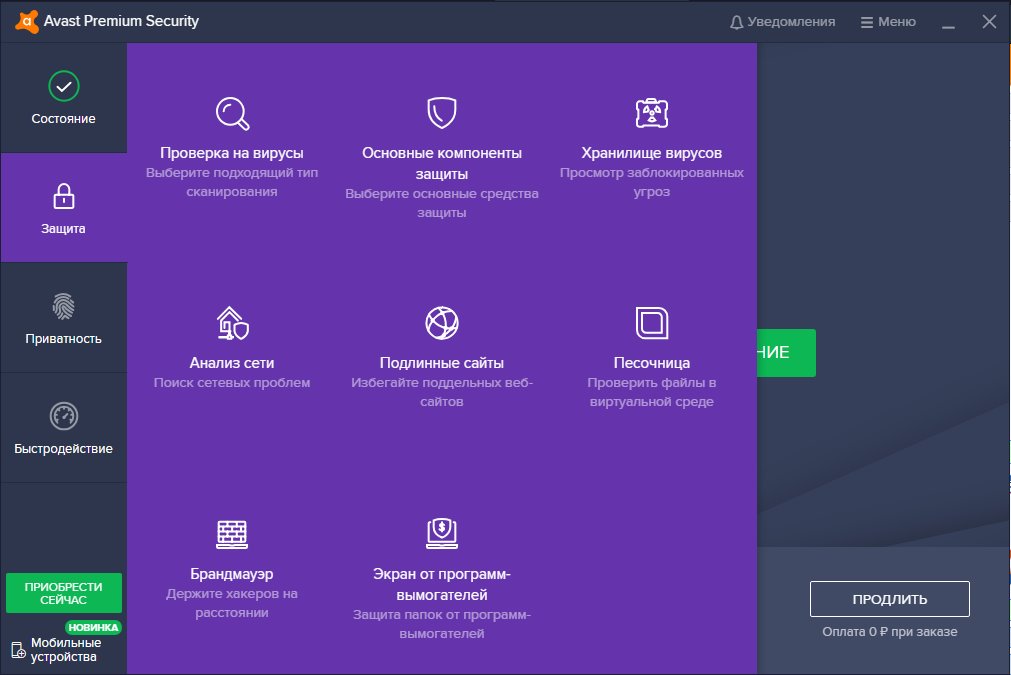Open the Быстродействие gauge icon

pyautogui.click(x=64, y=416)
